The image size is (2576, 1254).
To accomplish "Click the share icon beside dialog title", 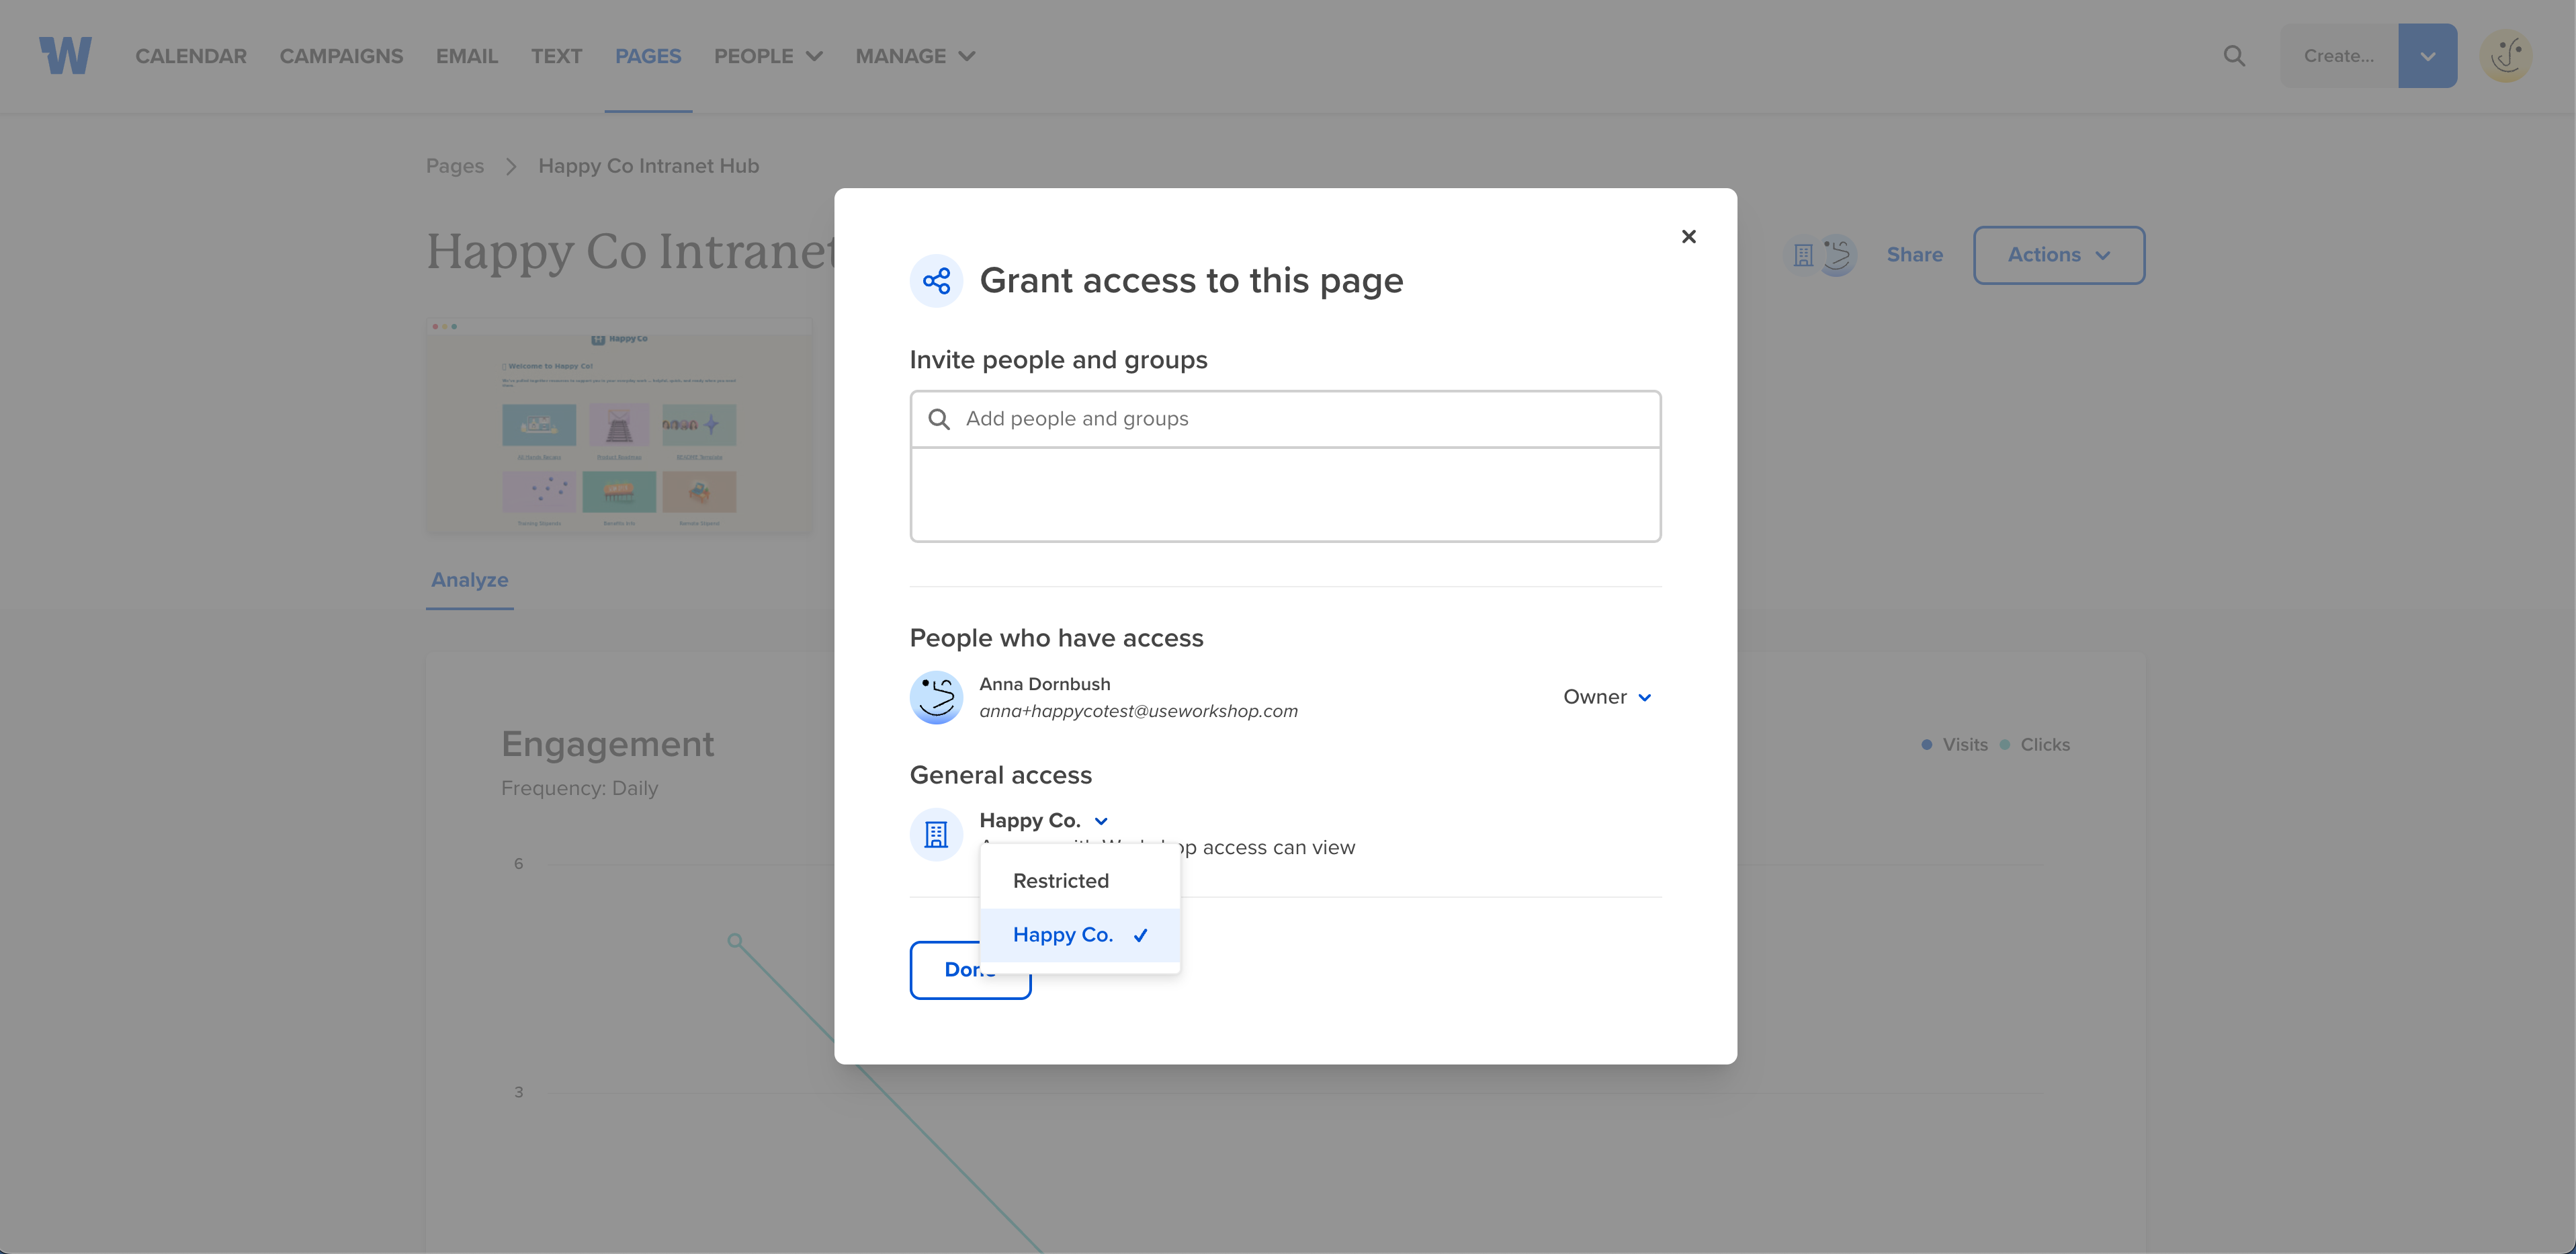I will (936, 281).
